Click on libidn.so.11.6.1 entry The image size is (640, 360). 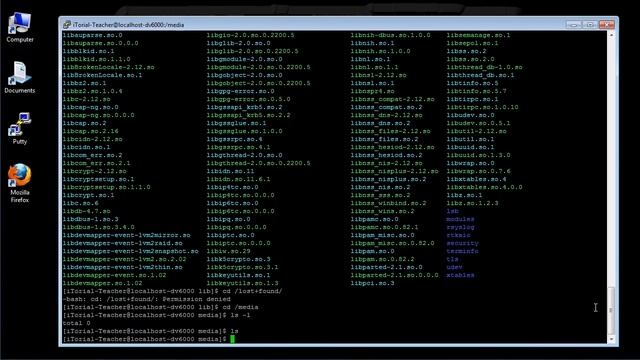coord(238,179)
